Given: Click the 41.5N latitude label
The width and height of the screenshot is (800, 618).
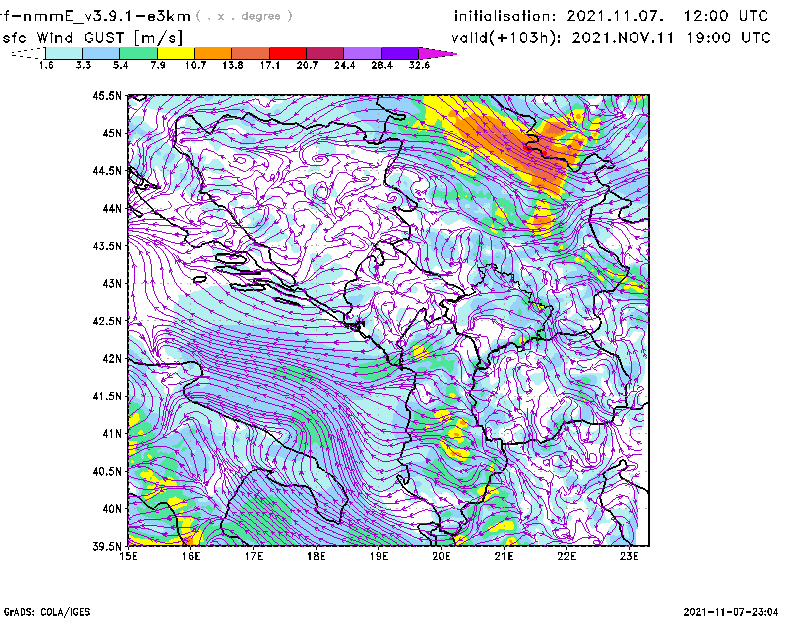Looking at the screenshot, I should point(107,396).
